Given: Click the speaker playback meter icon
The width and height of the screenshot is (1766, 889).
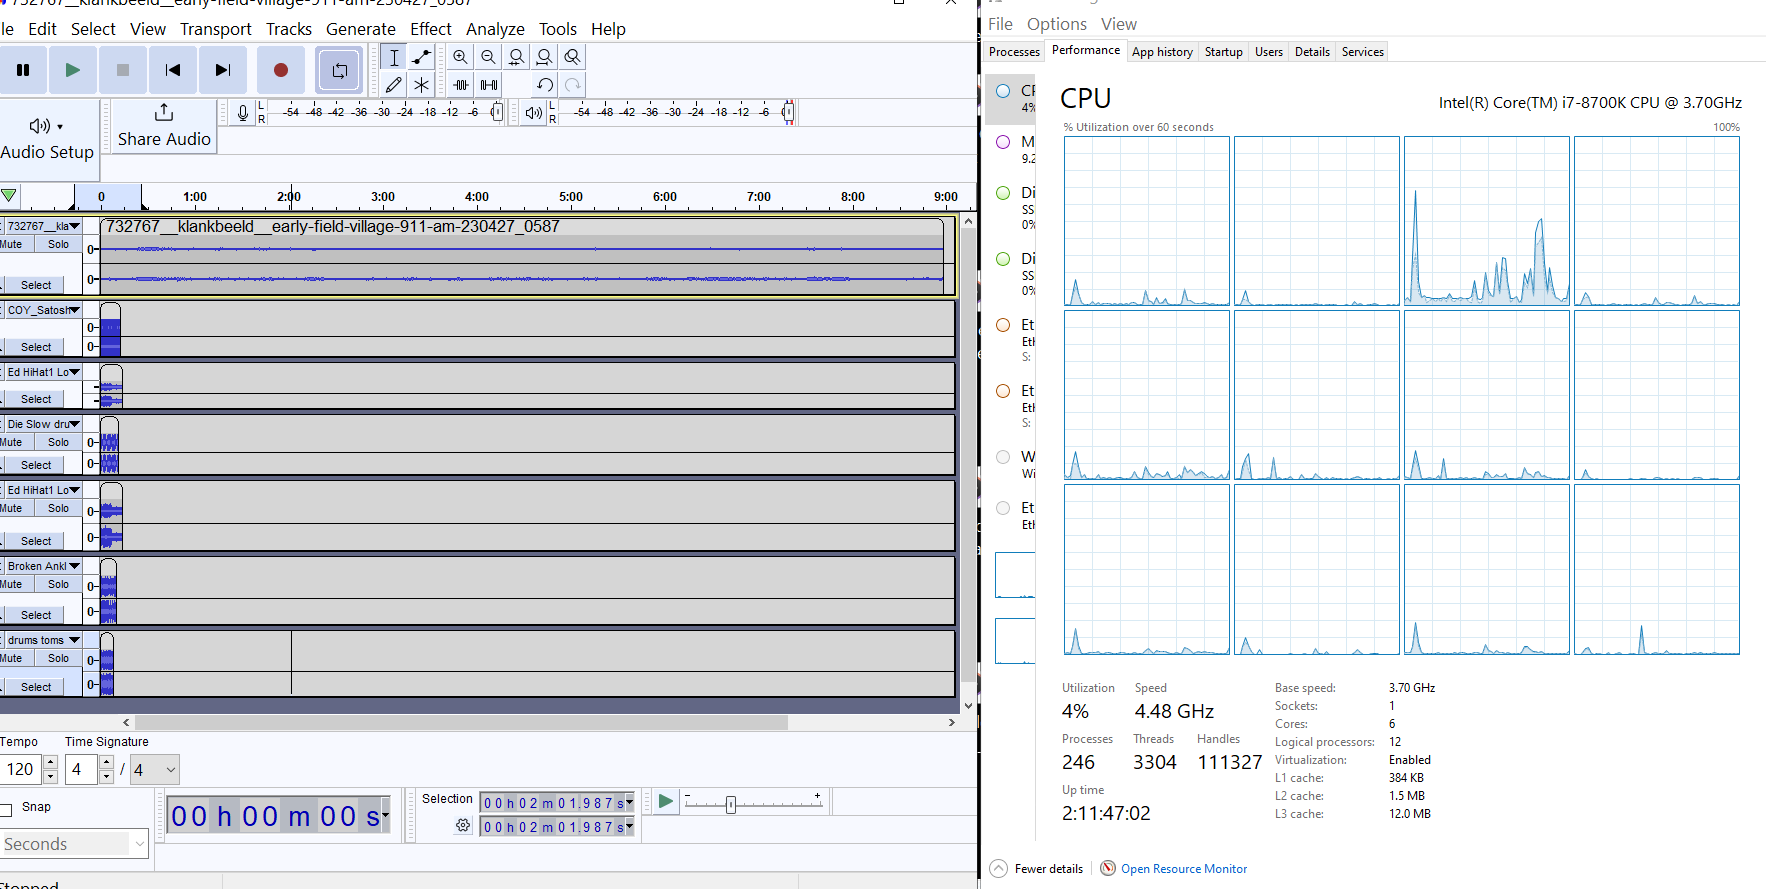Looking at the screenshot, I should [534, 113].
